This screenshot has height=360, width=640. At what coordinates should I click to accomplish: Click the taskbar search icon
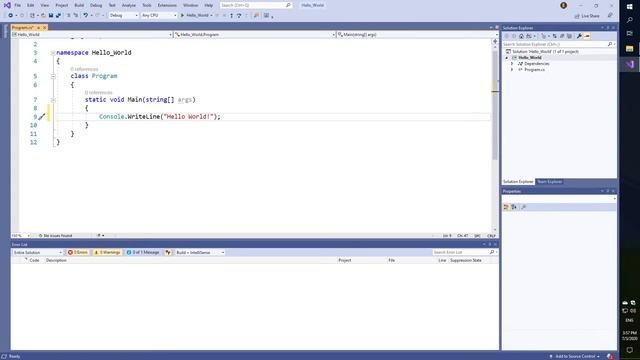tap(629, 20)
